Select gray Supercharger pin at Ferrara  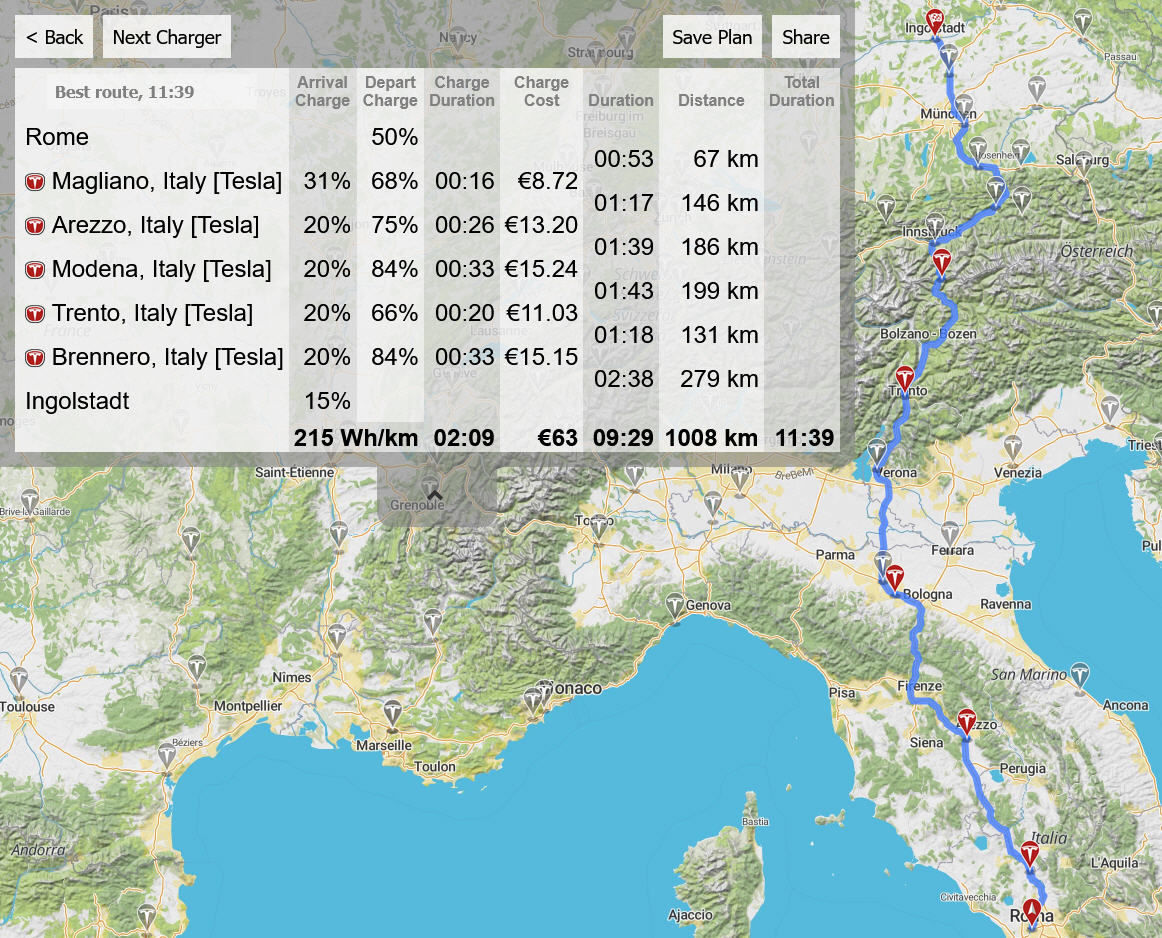(950, 533)
